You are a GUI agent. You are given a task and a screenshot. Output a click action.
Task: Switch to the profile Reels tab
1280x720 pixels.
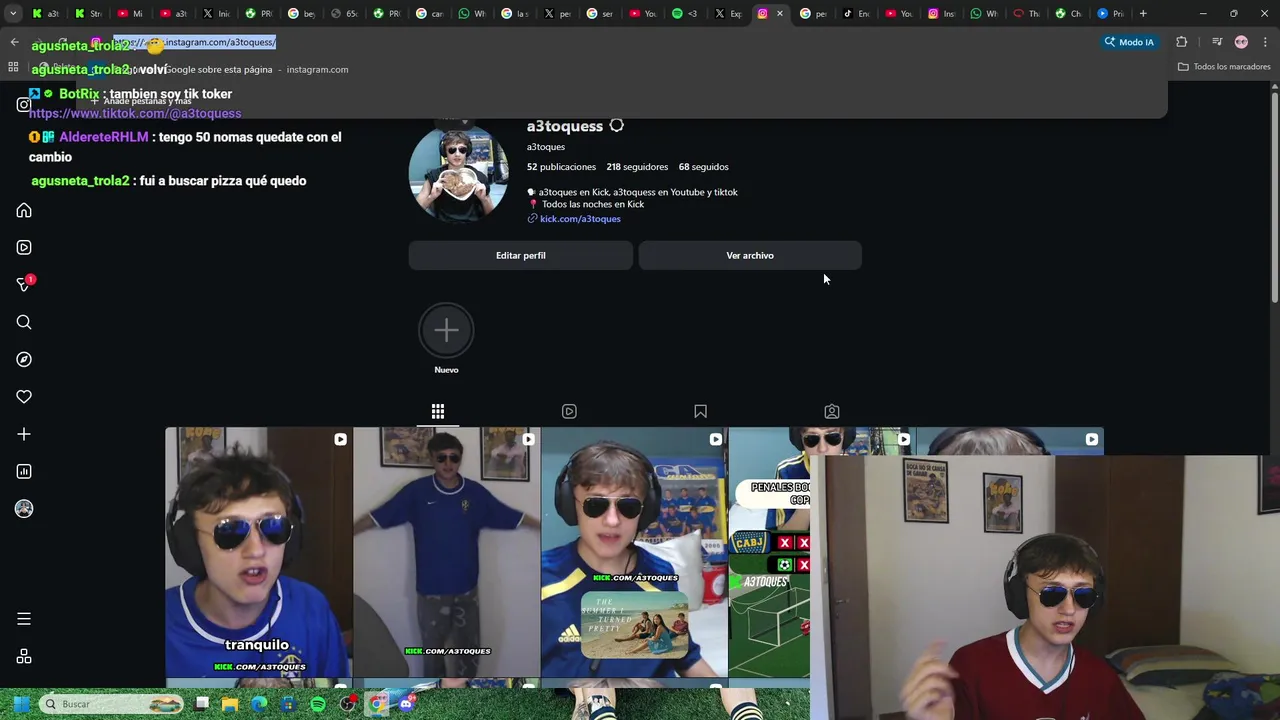pyautogui.click(x=569, y=411)
